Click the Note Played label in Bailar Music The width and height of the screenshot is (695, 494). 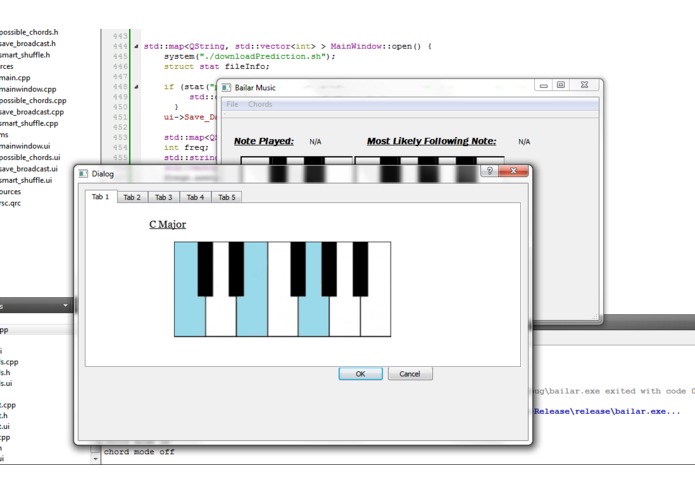(264, 141)
